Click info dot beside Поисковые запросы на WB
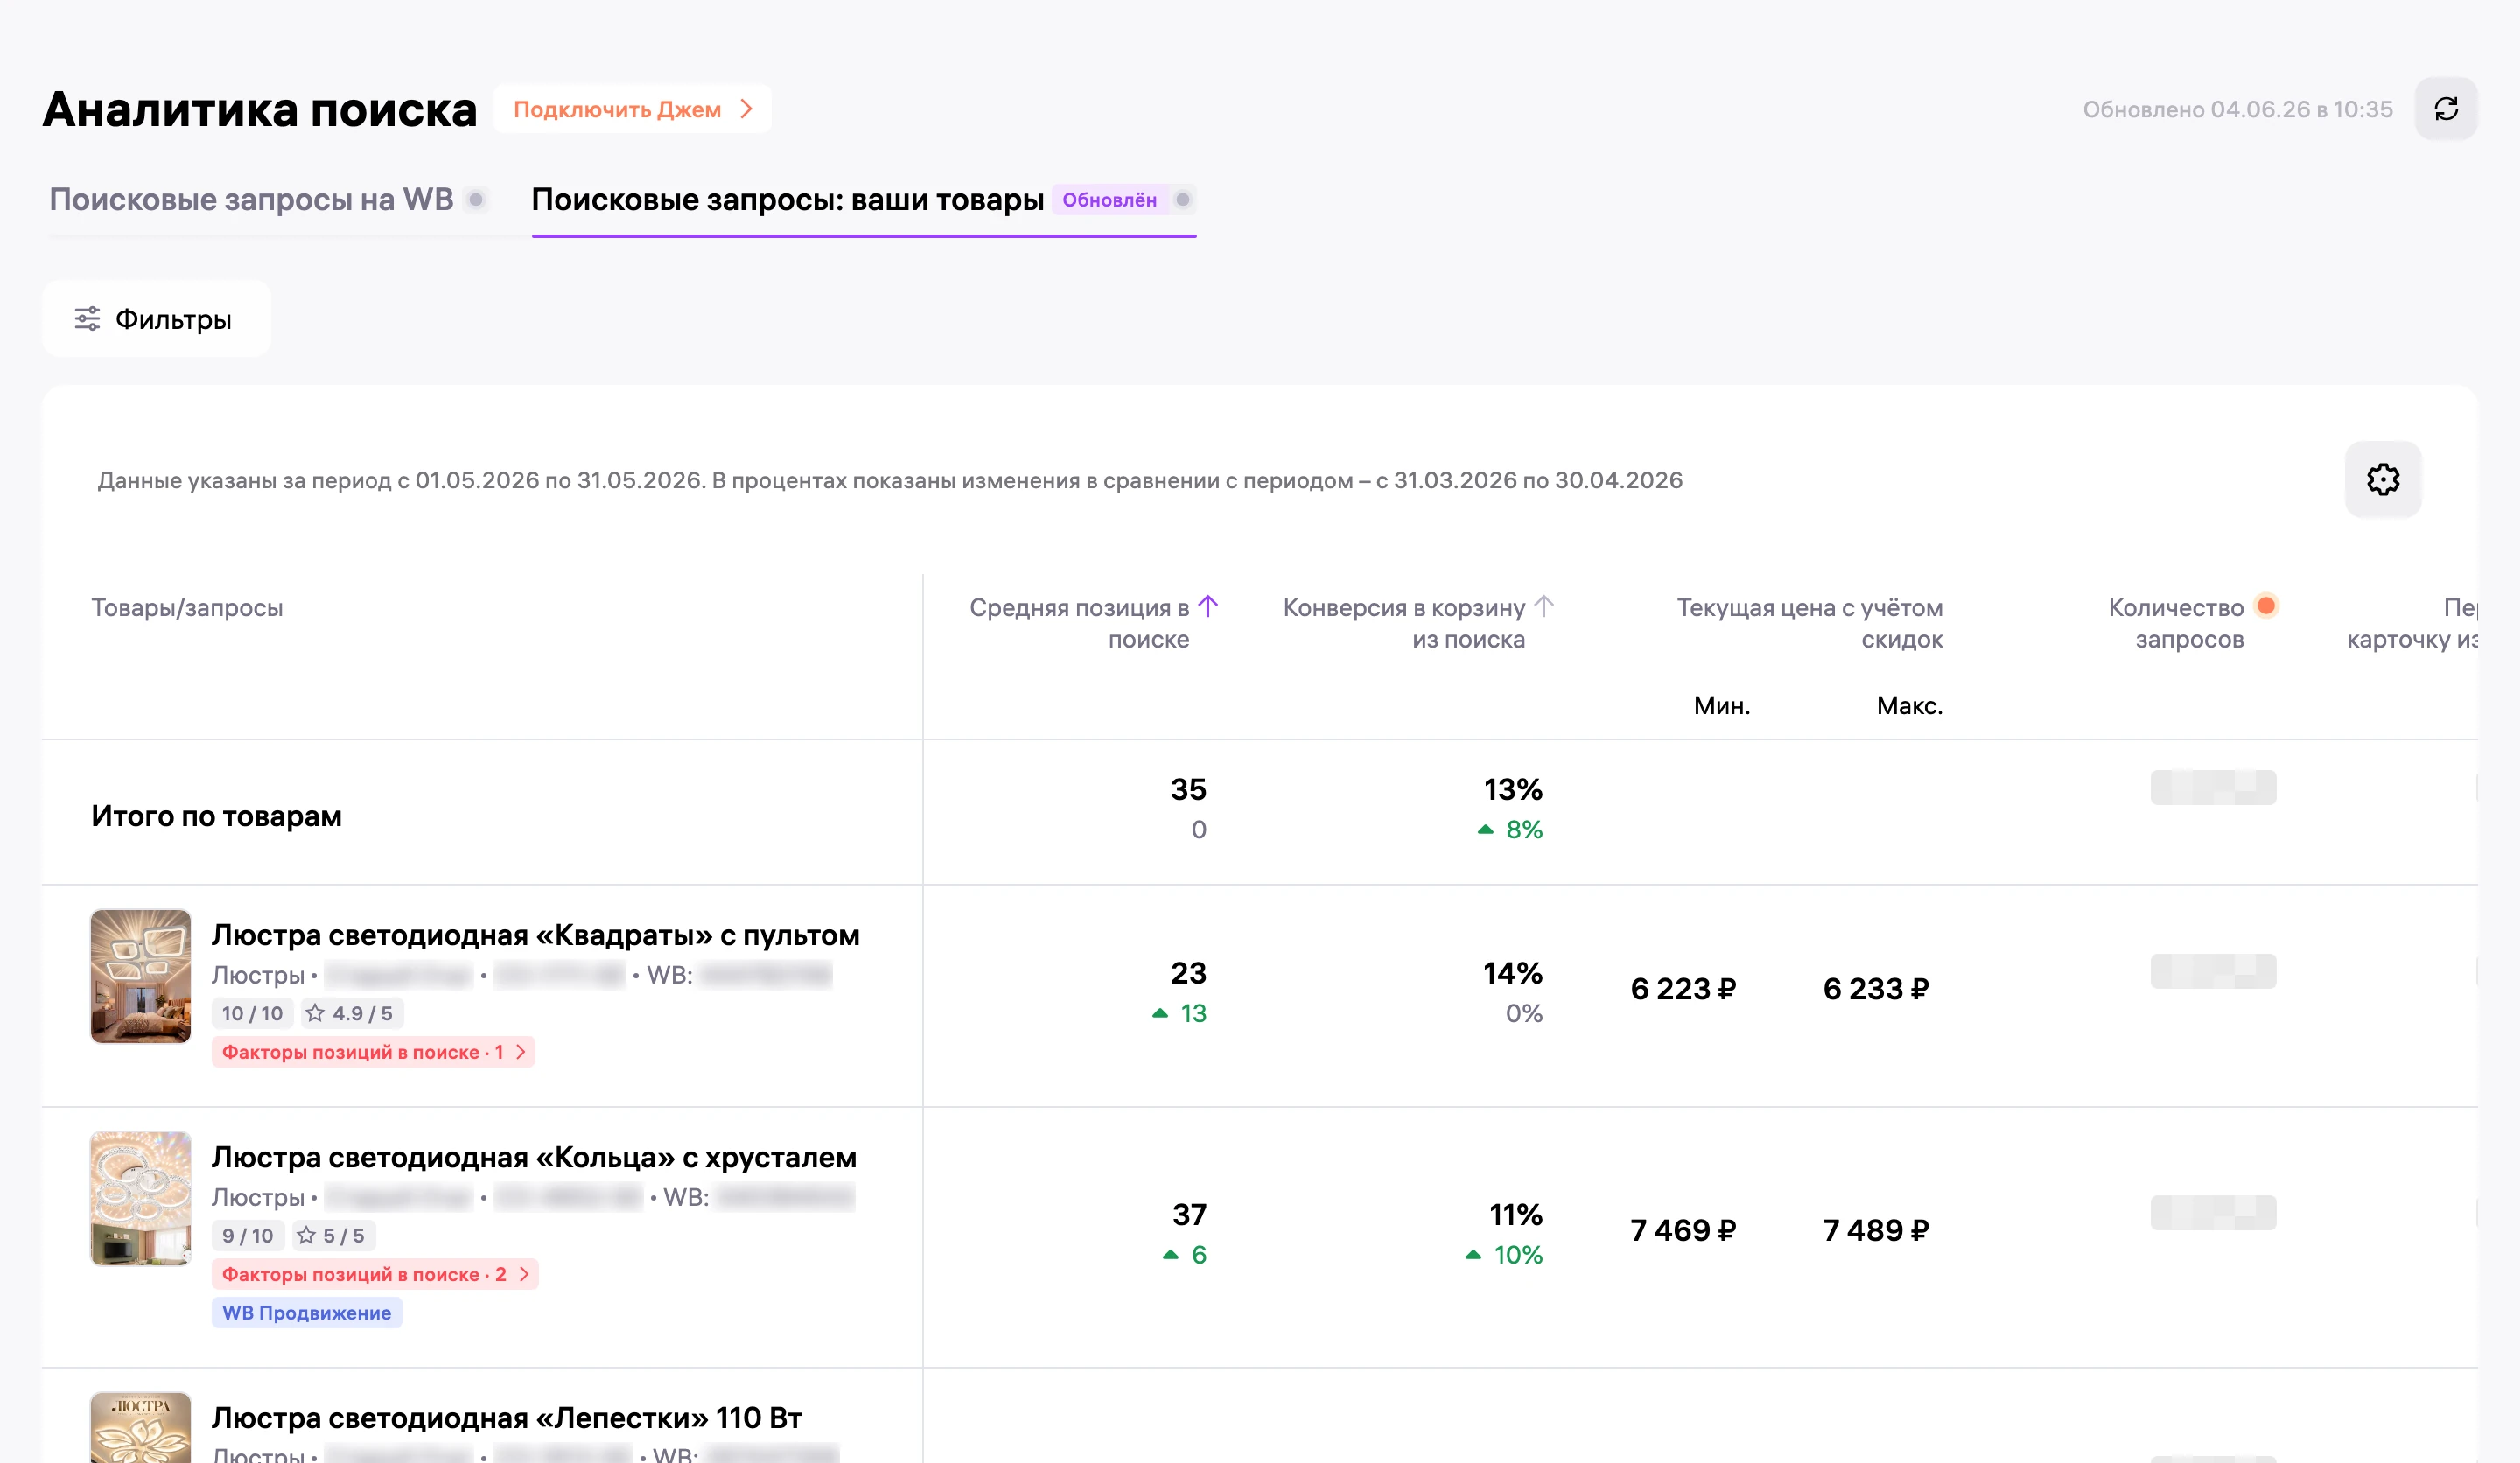This screenshot has height=1463, width=2520. (x=477, y=199)
